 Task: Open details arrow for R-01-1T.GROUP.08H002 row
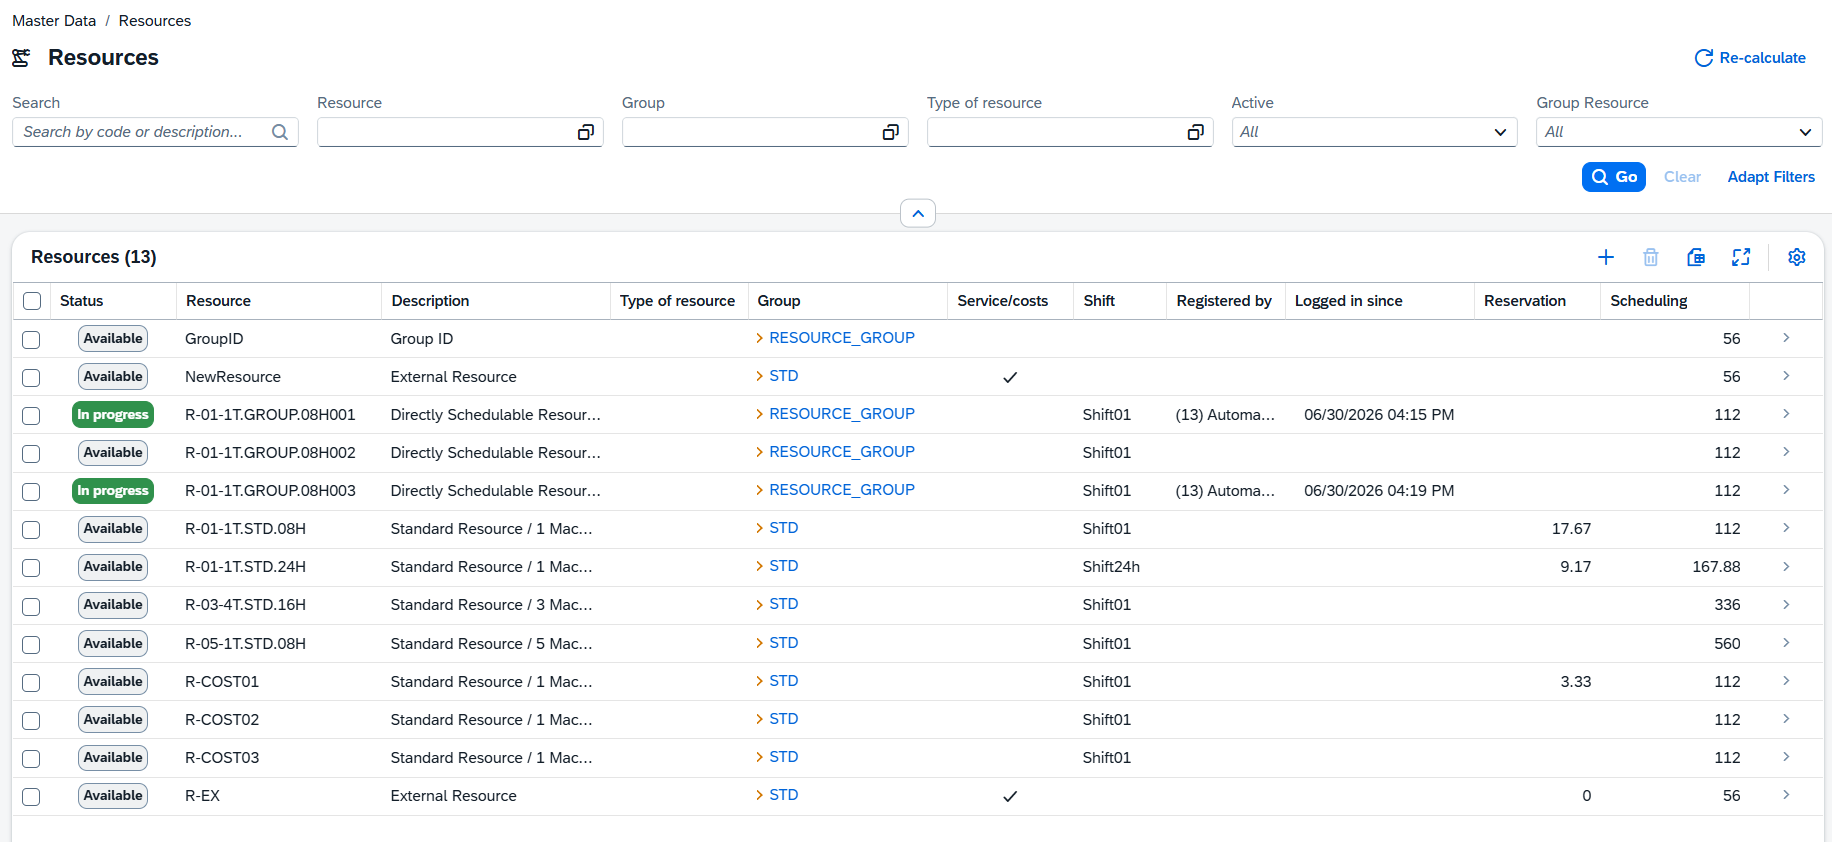(1786, 452)
